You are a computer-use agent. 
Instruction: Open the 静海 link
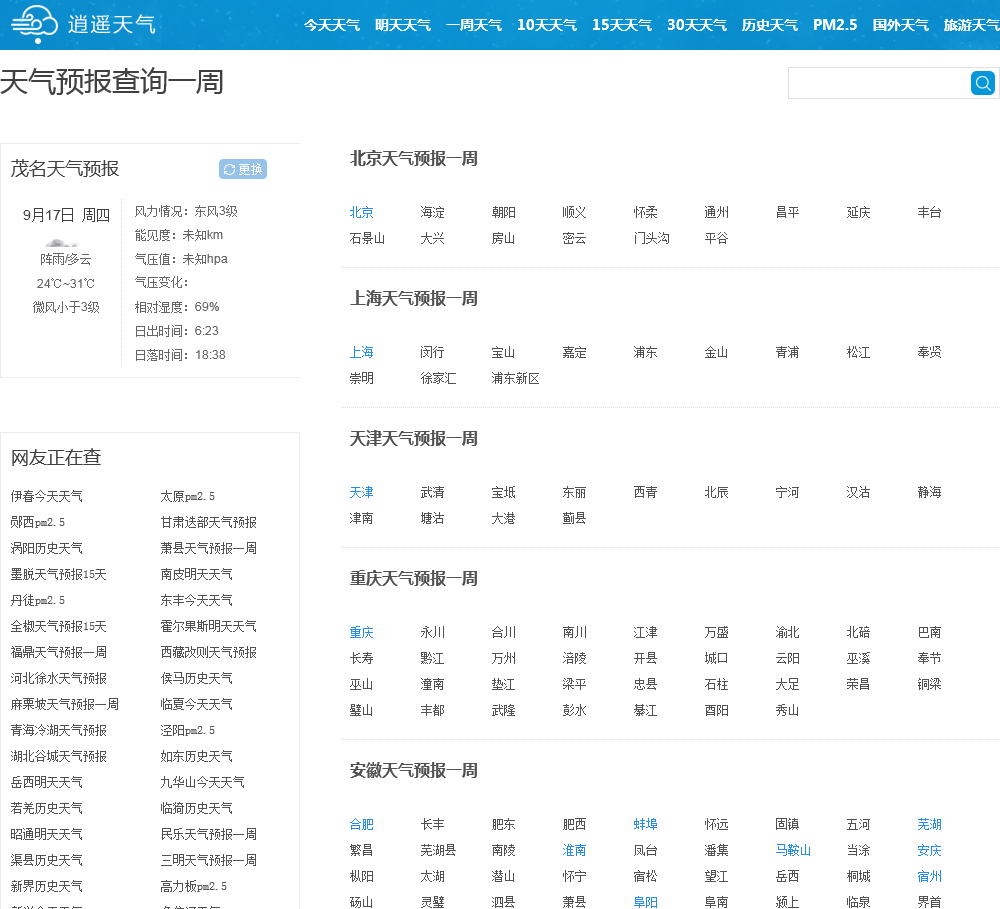[x=929, y=492]
